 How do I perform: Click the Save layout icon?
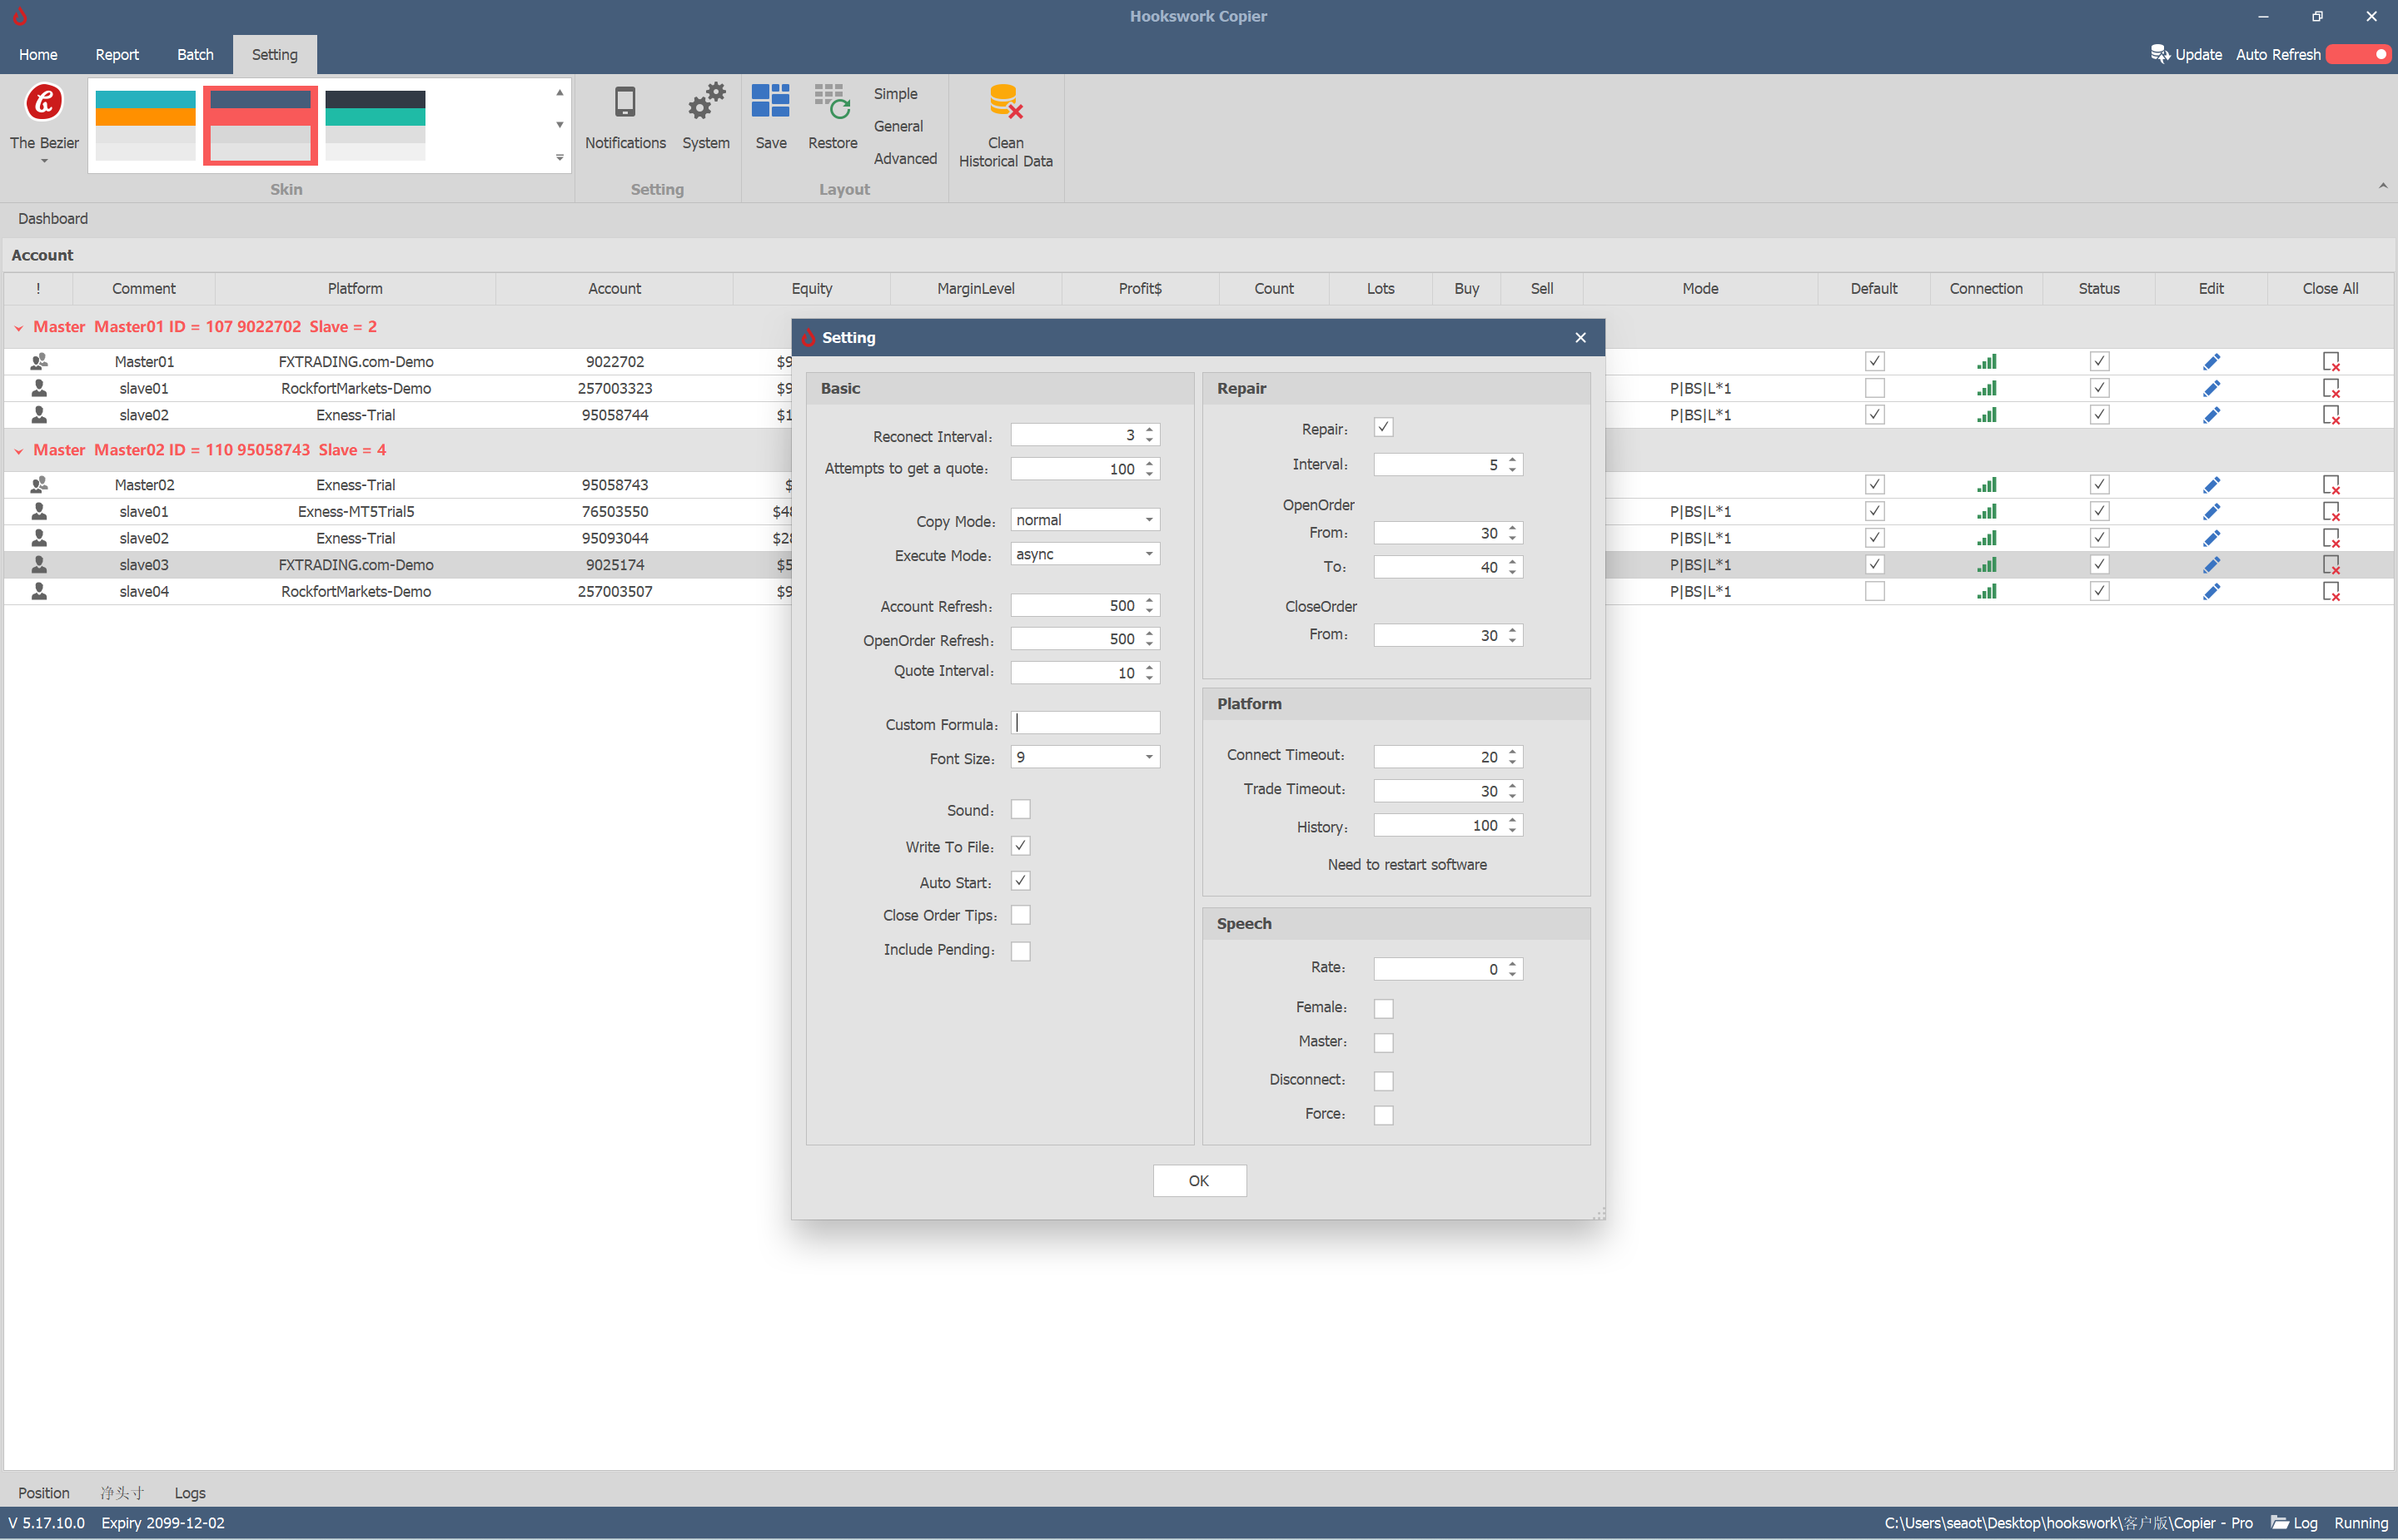tap(771, 102)
